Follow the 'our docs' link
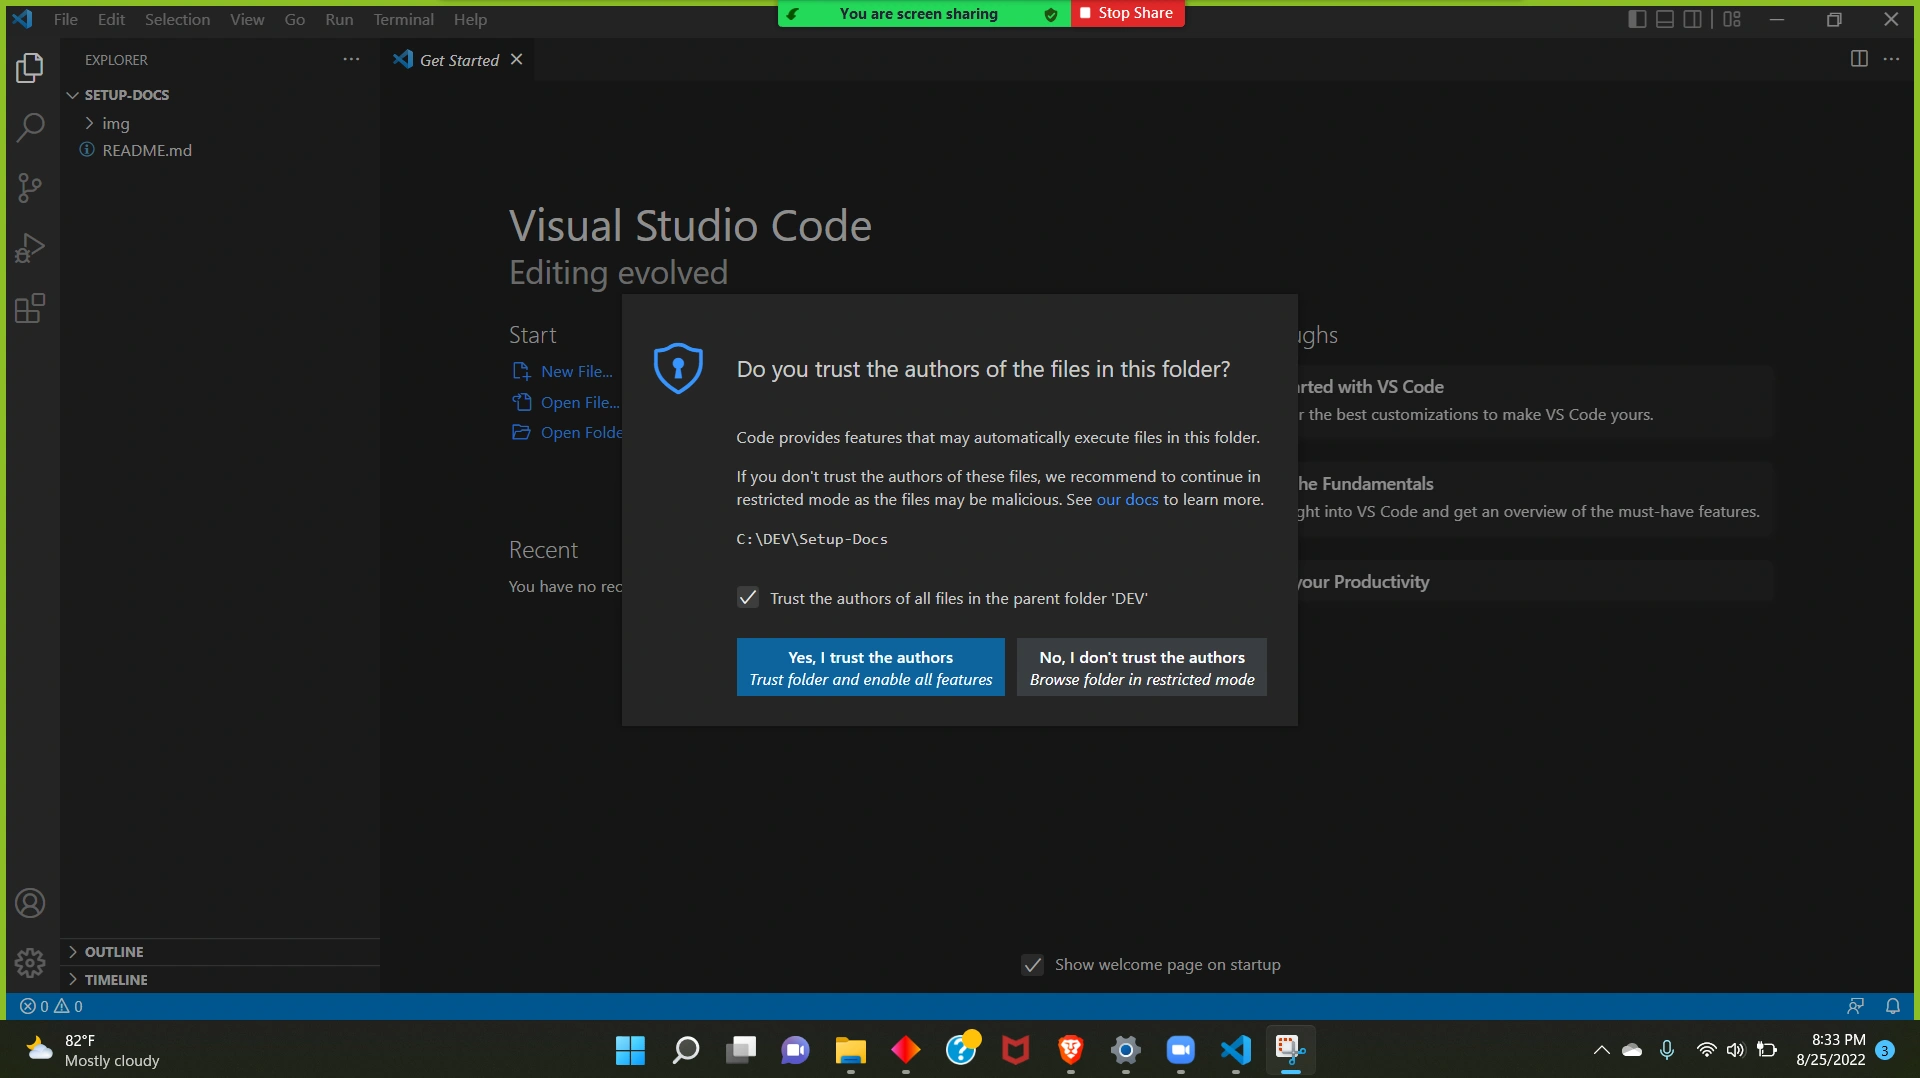Image resolution: width=1920 pixels, height=1078 pixels. point(1127,500)
